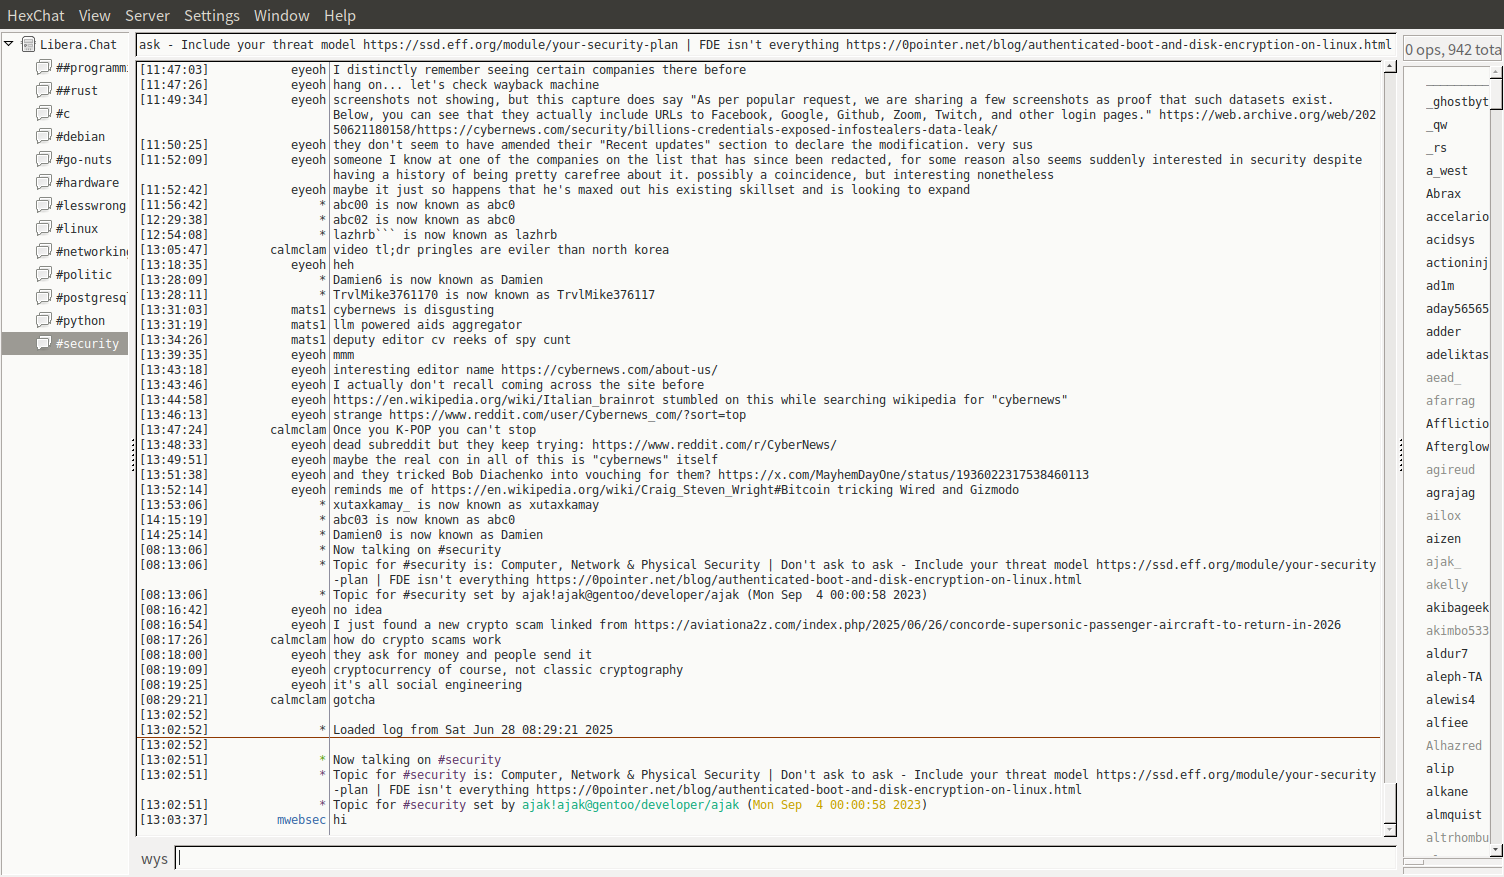Select user Abrax in user list
The image size is (1504, 877).
coord(1443,194)
